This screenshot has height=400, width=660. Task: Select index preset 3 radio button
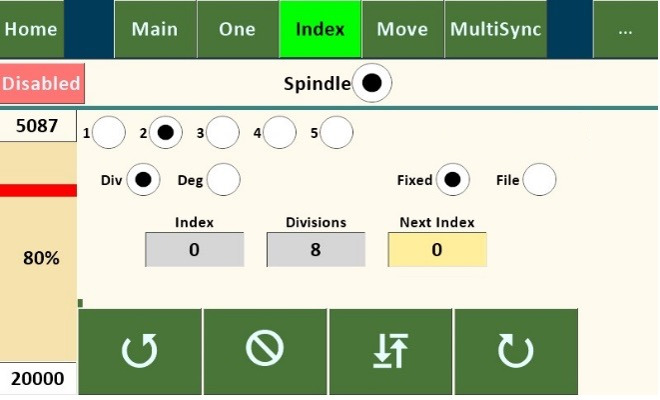coord(222,131)
